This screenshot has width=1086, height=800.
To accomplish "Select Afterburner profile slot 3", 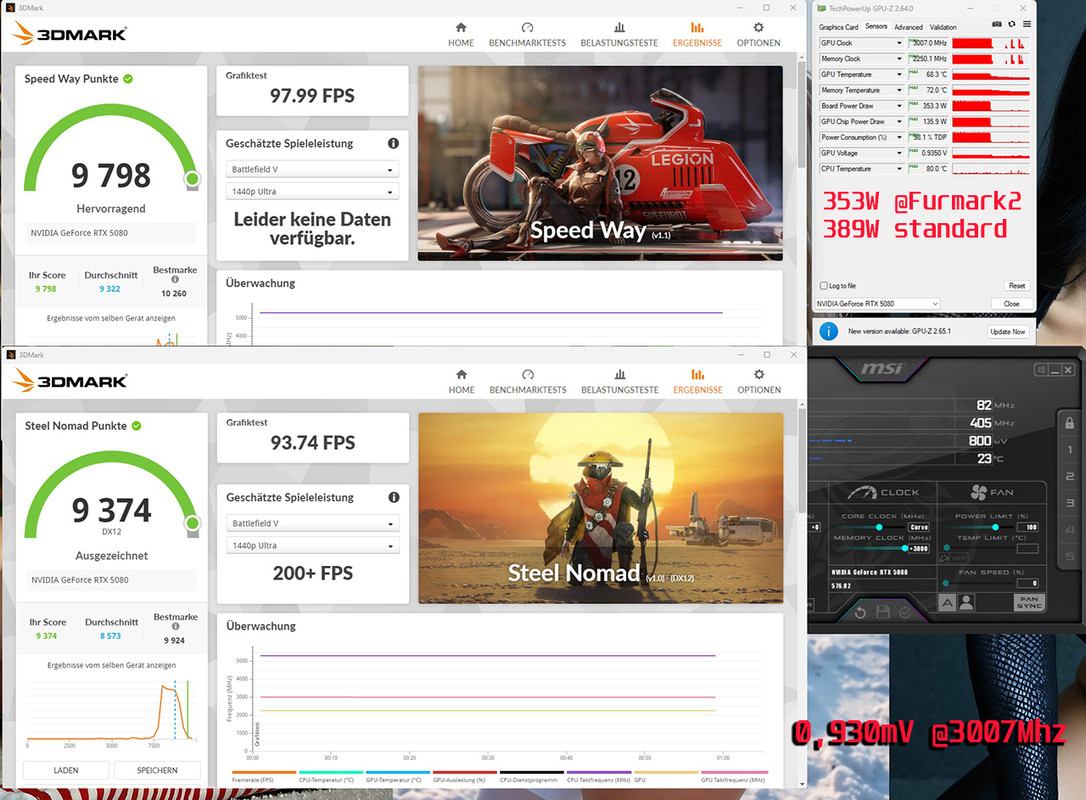I will coord(1069,503).
